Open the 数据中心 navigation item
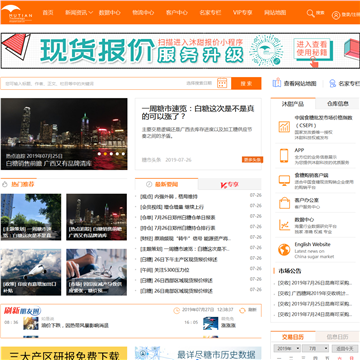This screenshot has width=360, height=360. pos(110,13)
